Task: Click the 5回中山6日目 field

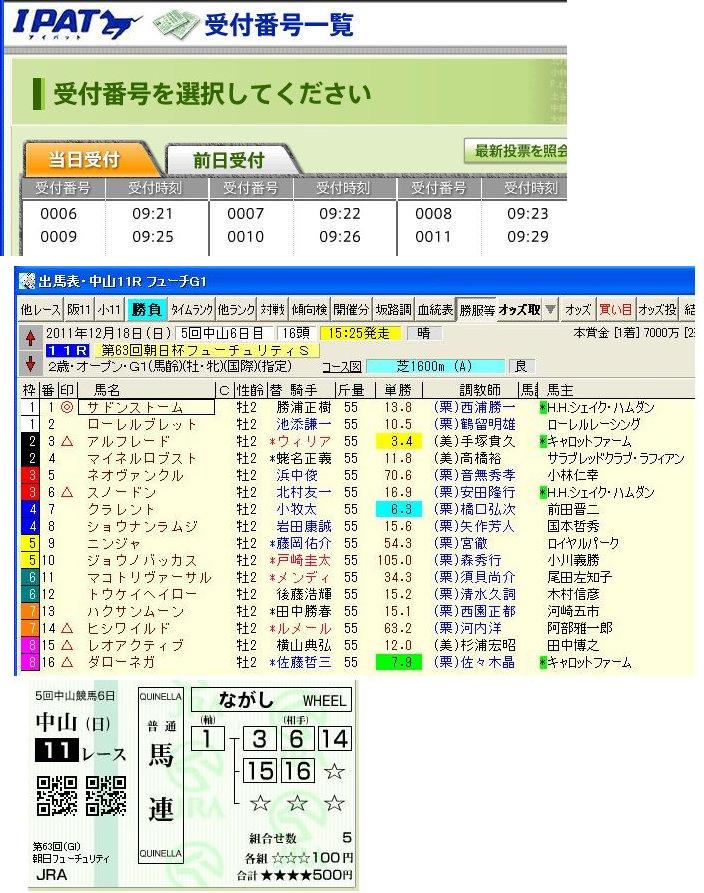Action: (x=224, y=333)
